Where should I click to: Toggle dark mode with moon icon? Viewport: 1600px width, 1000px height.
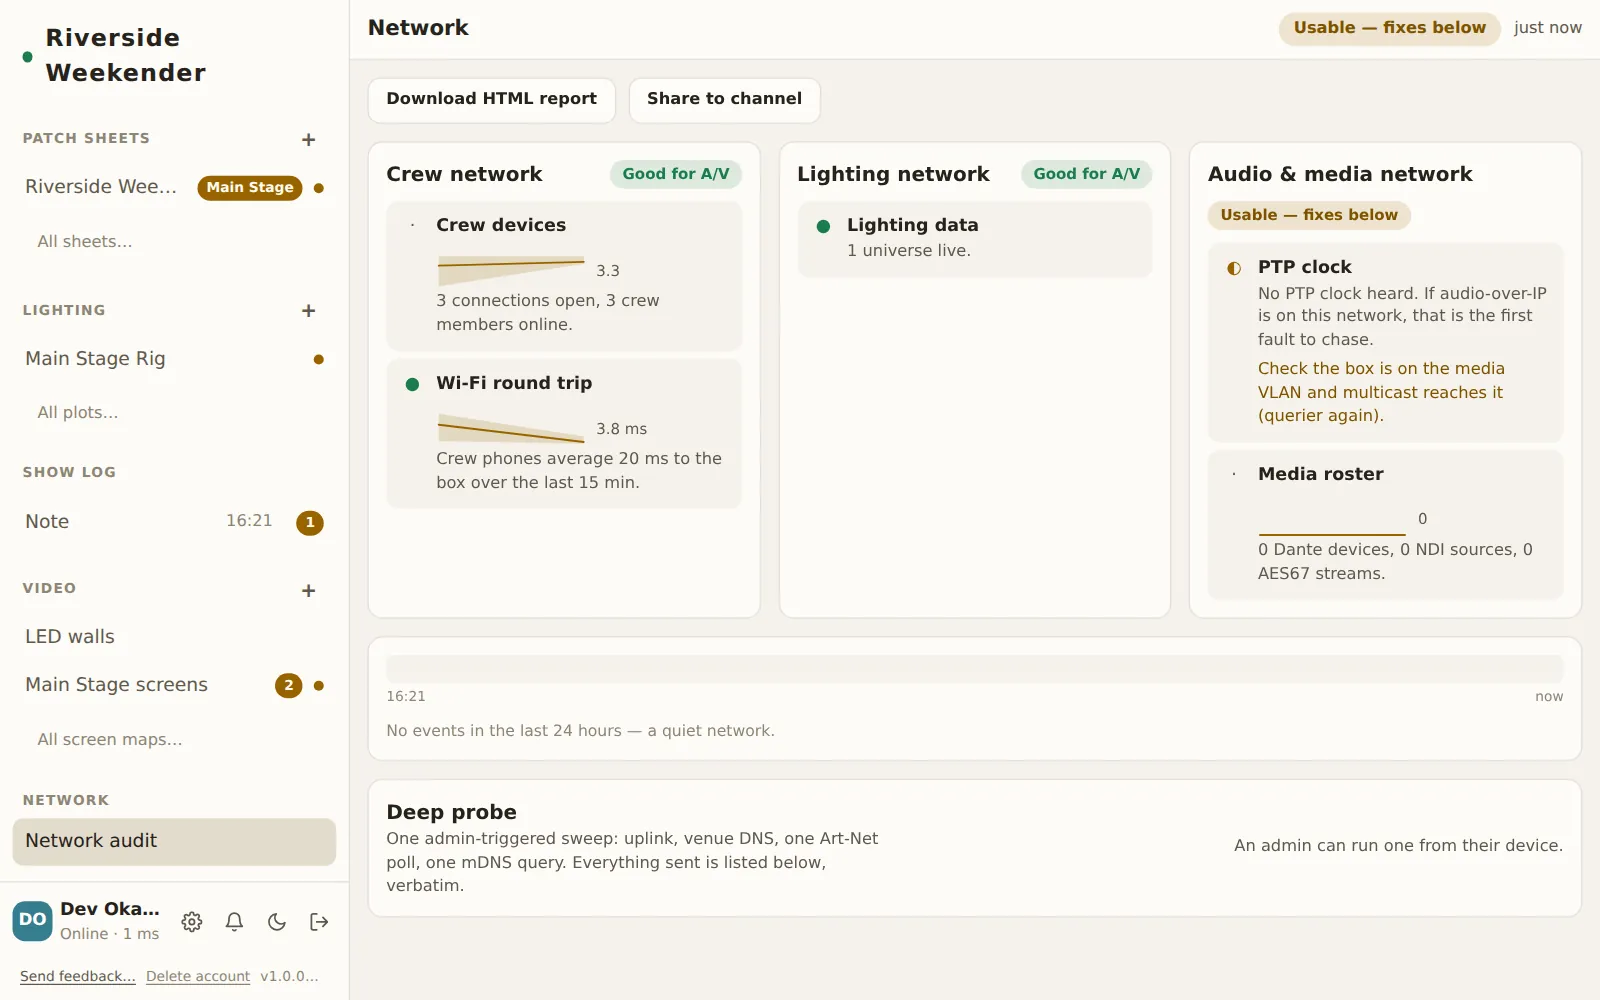pos(277,922)
